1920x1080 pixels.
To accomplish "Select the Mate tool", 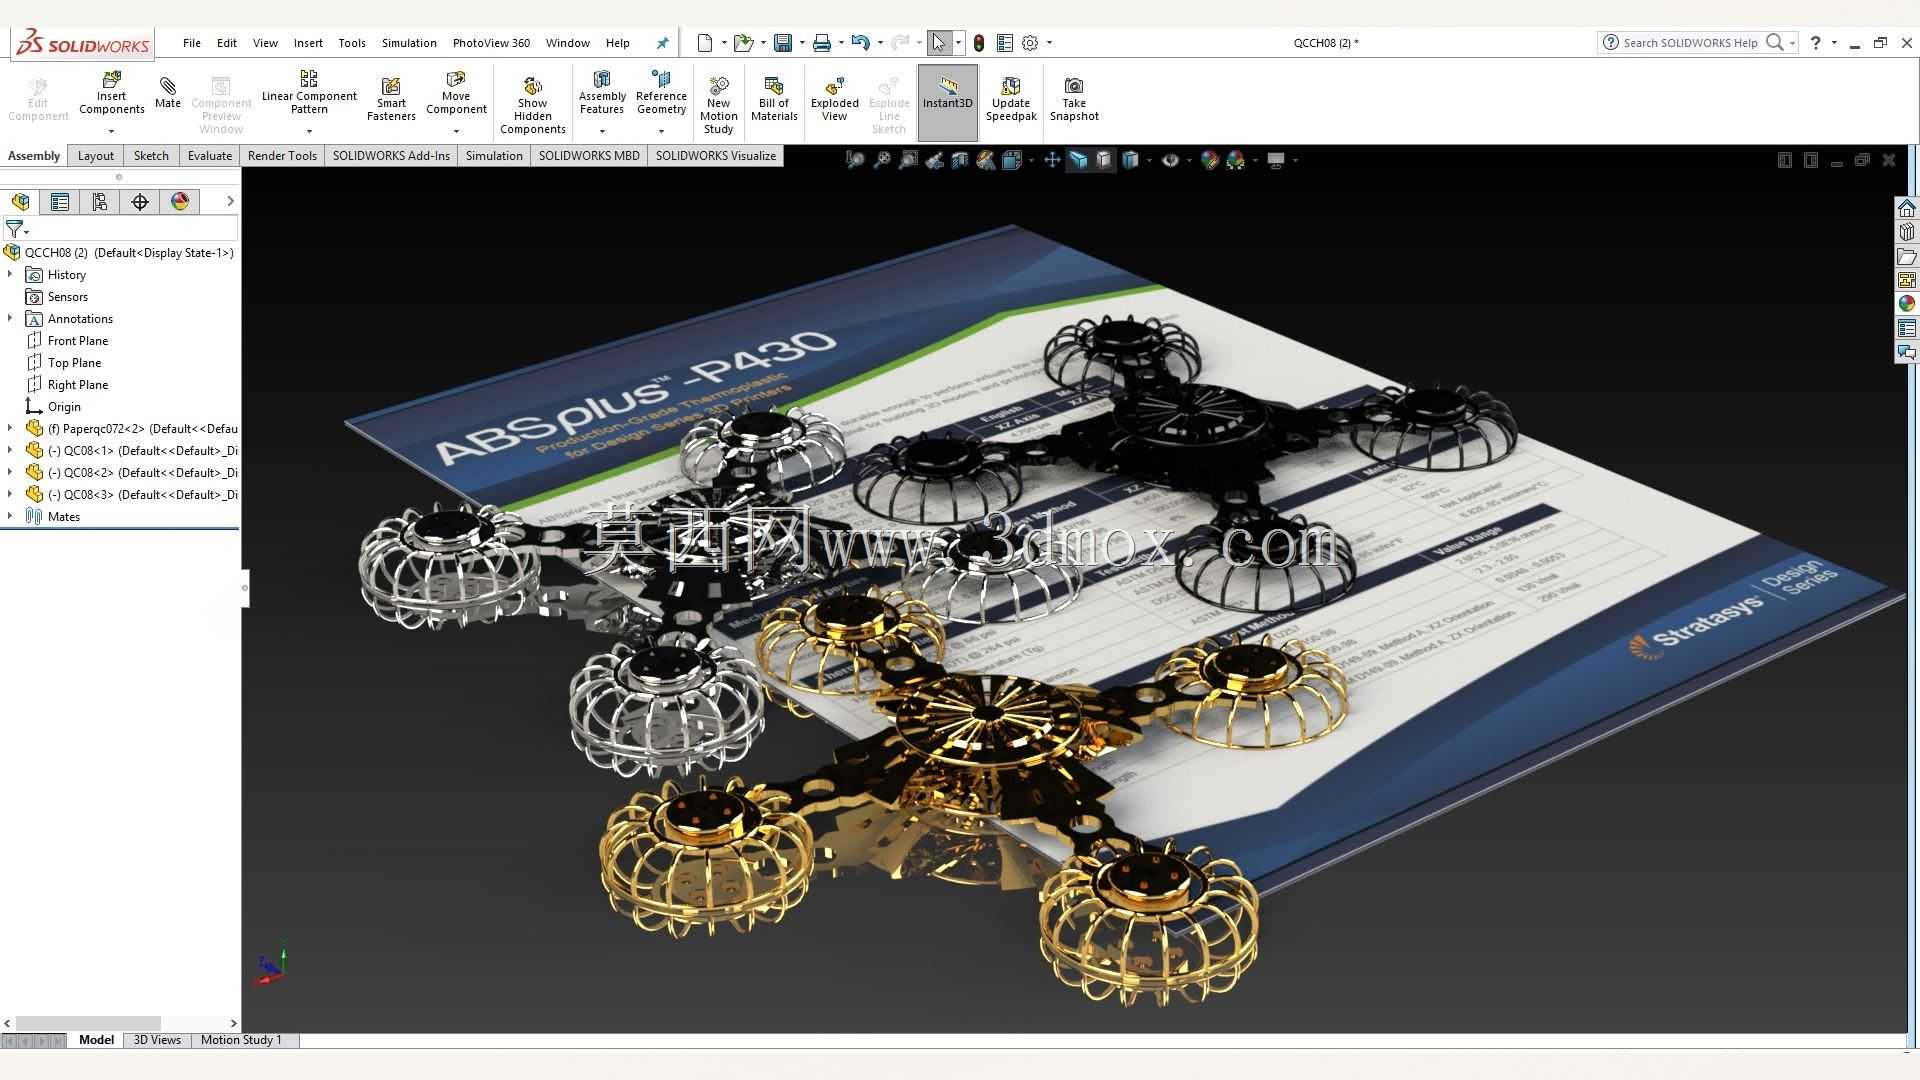I will pyautogui.click(x=167, y=91).
